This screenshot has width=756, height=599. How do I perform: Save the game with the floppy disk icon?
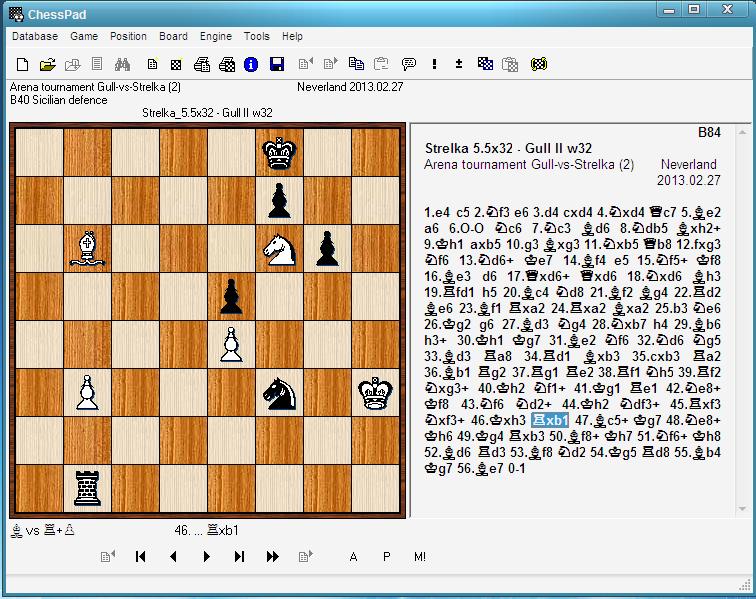coord(277,65)
